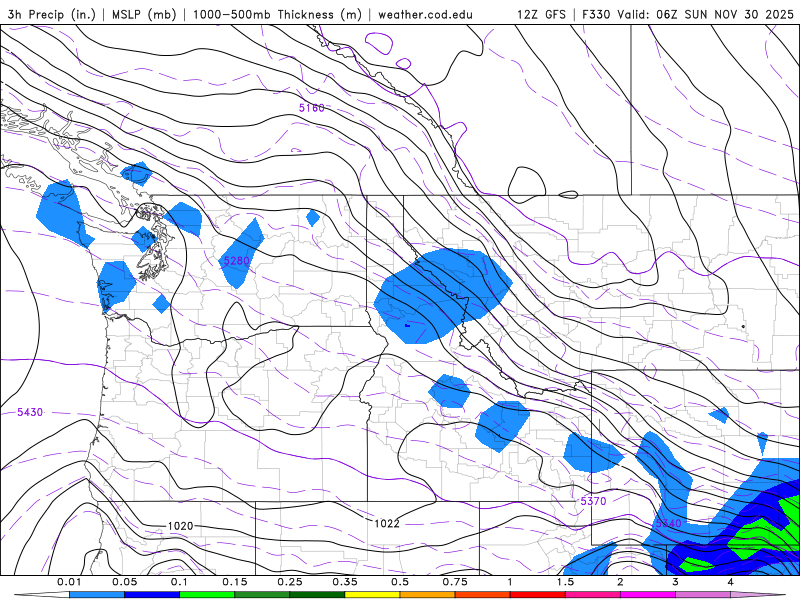Click the 1022 isobar label
The height and width of the screenshot is (600, 800).
387,523
